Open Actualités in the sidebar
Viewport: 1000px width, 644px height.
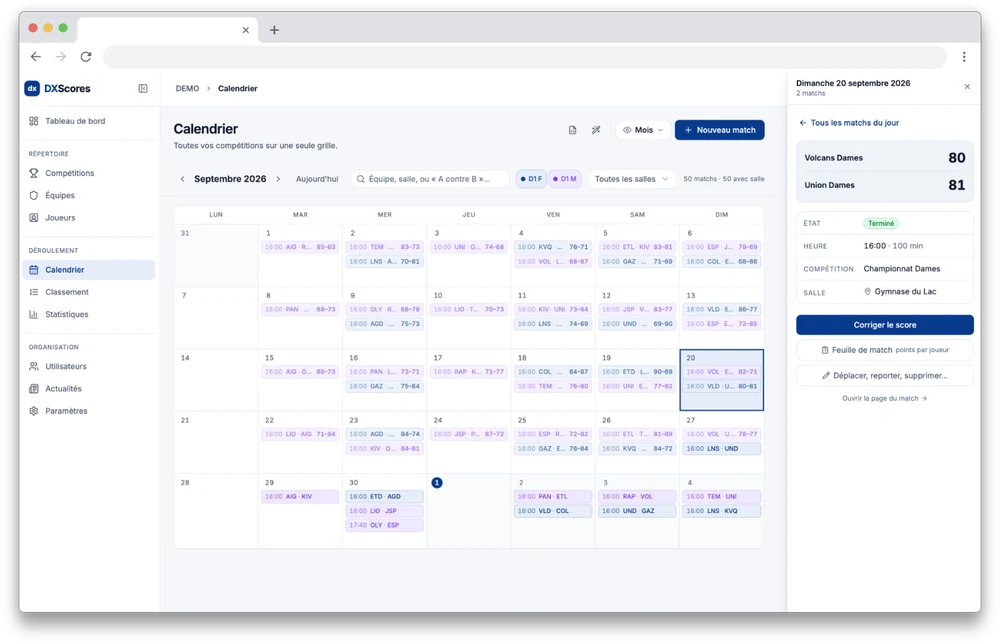(x=89, y=389)
